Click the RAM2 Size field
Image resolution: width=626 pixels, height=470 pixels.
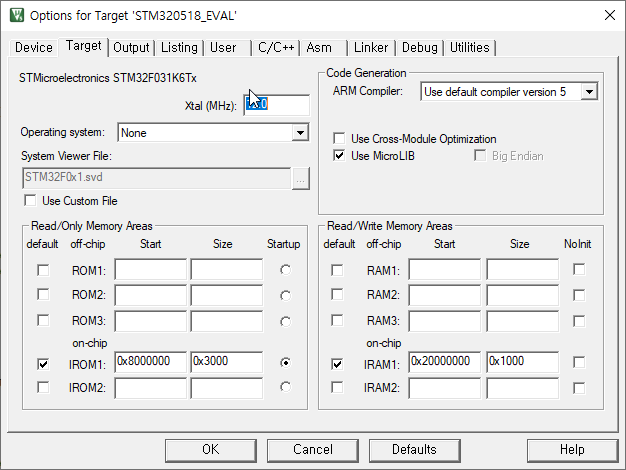(523, 295)
